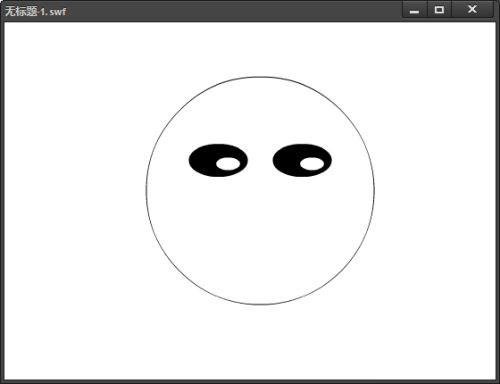
Task: Click the topmost point of face outline
Action: click(260, 77)
